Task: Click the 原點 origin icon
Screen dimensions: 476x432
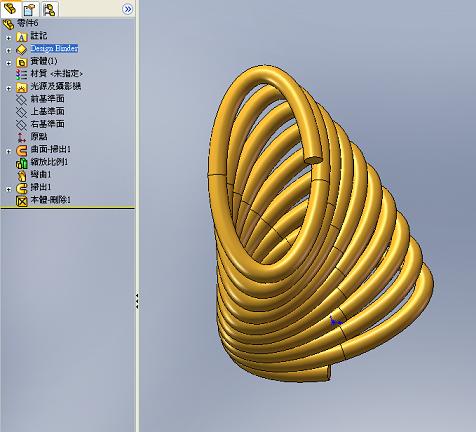Action: pos(22,137)
